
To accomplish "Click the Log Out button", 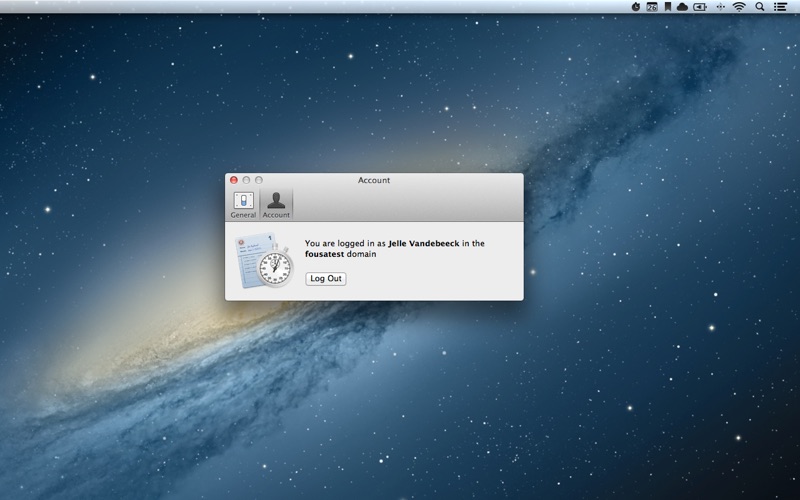I will 326,279.
